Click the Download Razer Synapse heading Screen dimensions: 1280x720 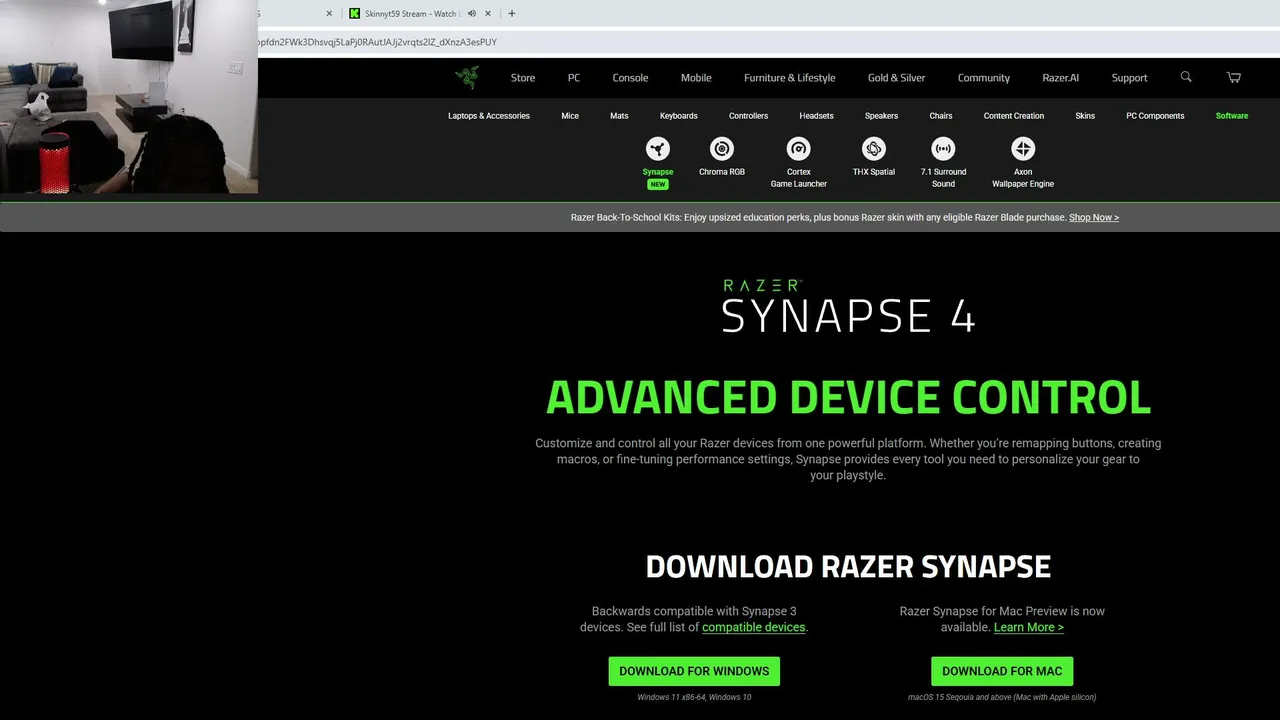(x=848, y=567)
